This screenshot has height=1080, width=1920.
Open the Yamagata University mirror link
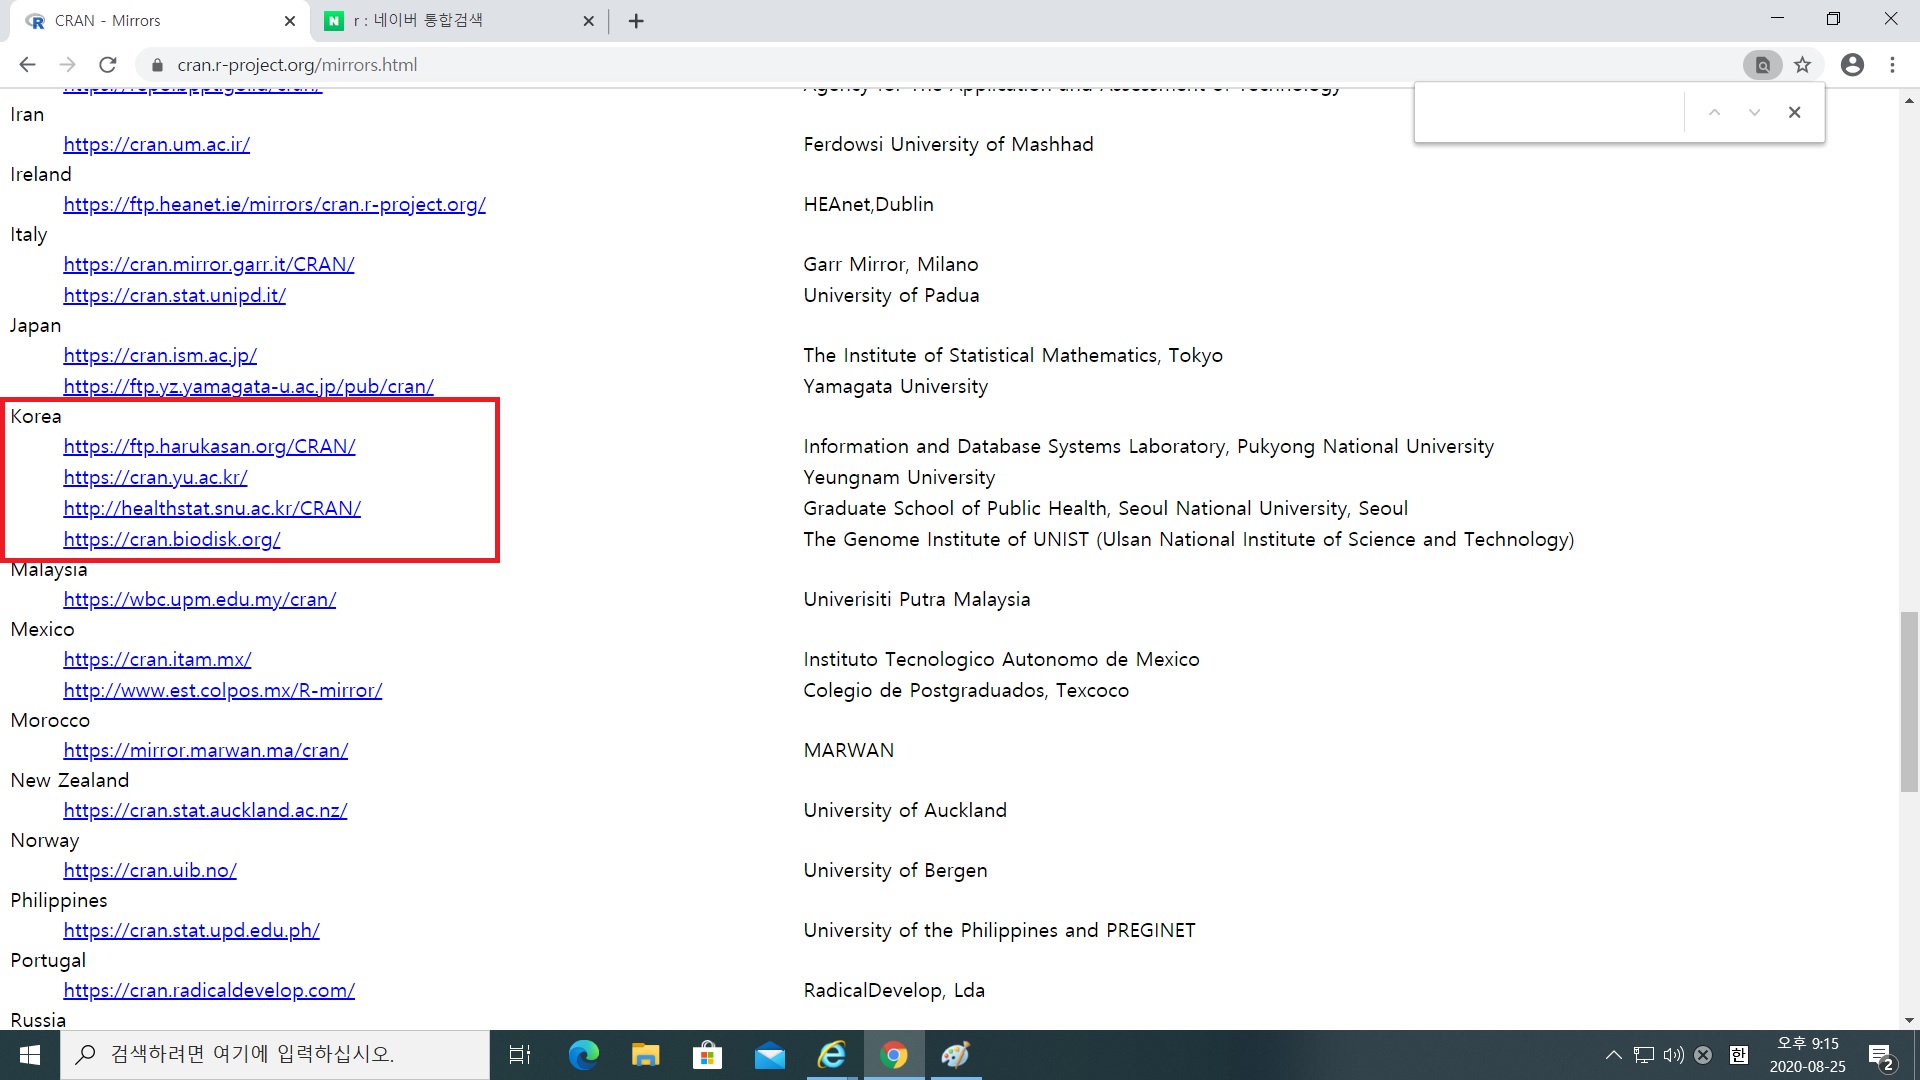click(x=249, y=386)
